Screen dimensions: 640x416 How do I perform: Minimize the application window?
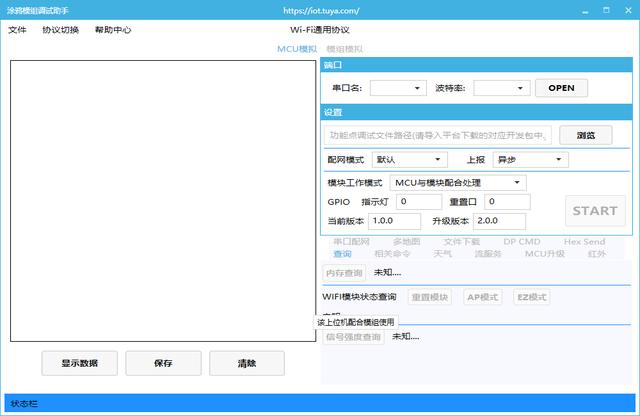[585, 11]
